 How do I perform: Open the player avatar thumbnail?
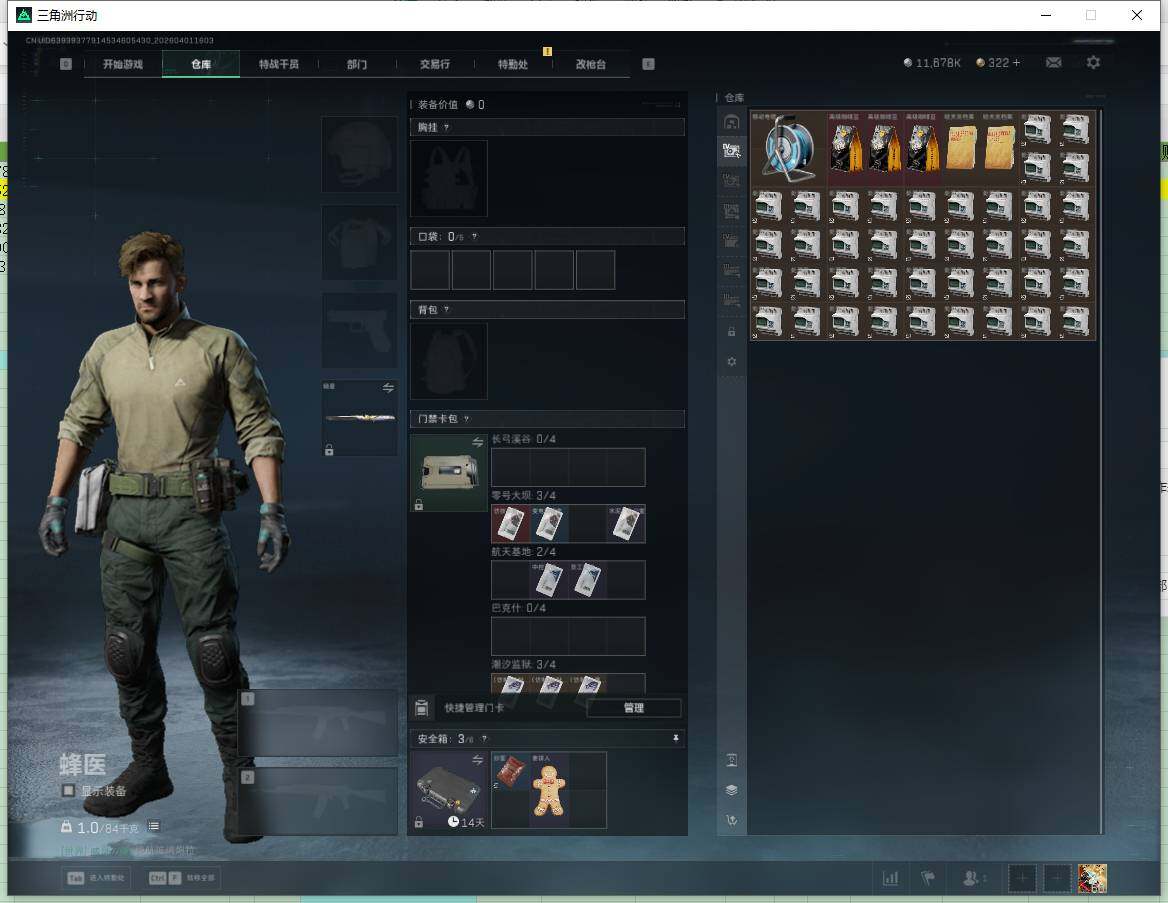1092,878
